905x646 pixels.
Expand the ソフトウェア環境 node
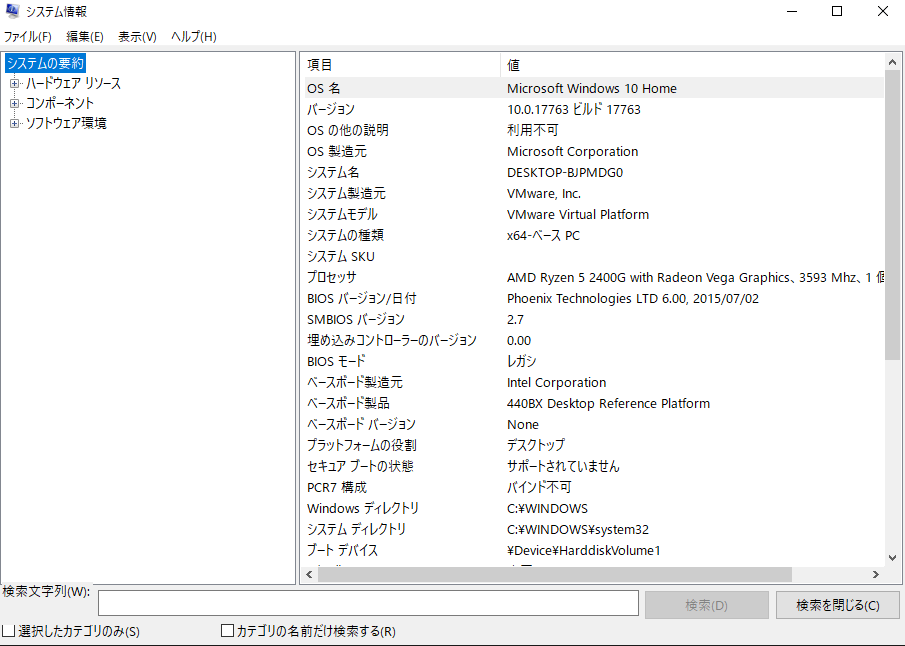(x=15, y=122)
